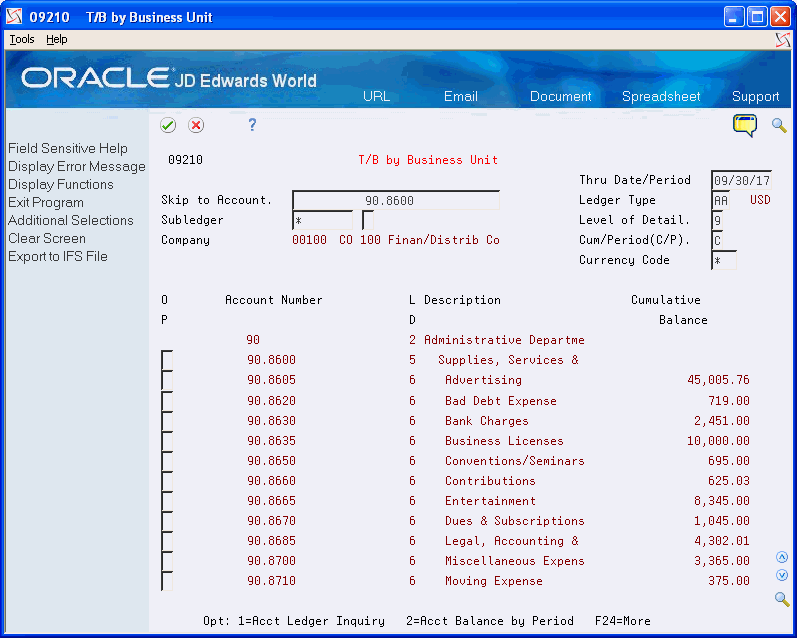Viewport: 797px width, 638px height.
Task: Click the Subledger type field
Action: [368, 221]
